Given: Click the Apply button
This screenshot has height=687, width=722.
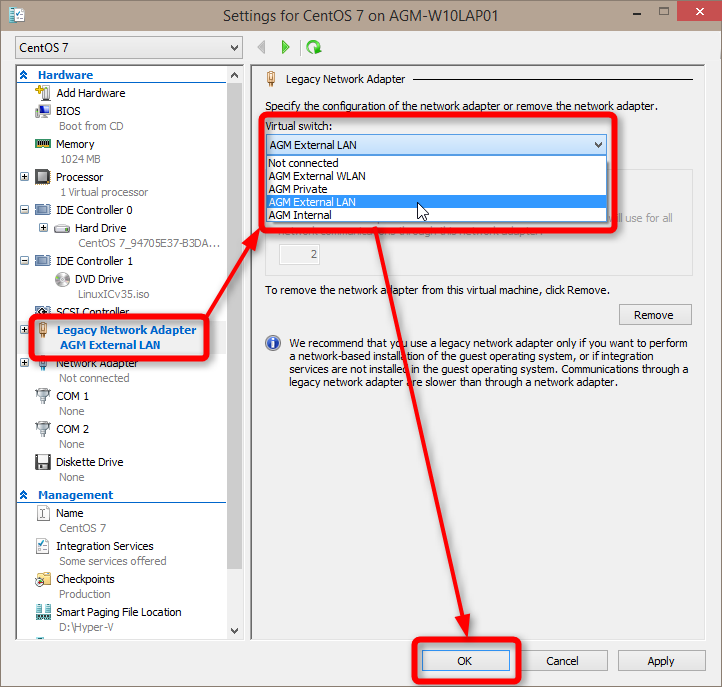Looking at the screenshot, I should click(x=661, y=661).
